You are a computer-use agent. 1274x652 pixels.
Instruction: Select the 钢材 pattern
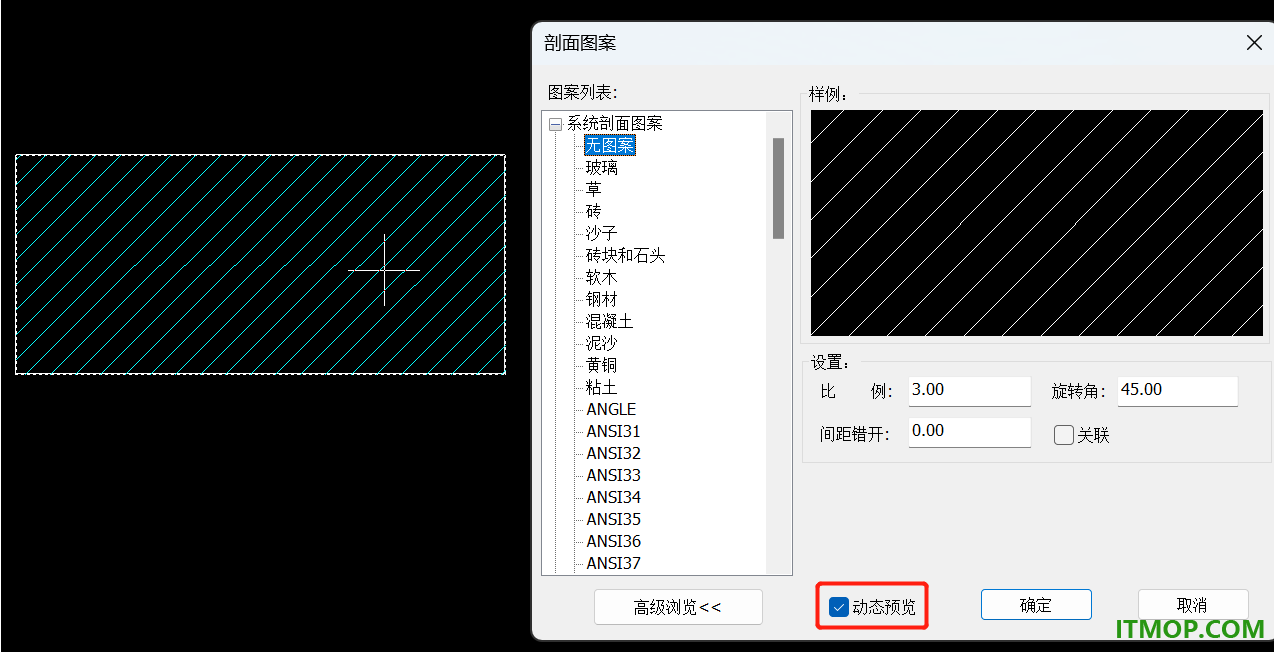[602, 299]
